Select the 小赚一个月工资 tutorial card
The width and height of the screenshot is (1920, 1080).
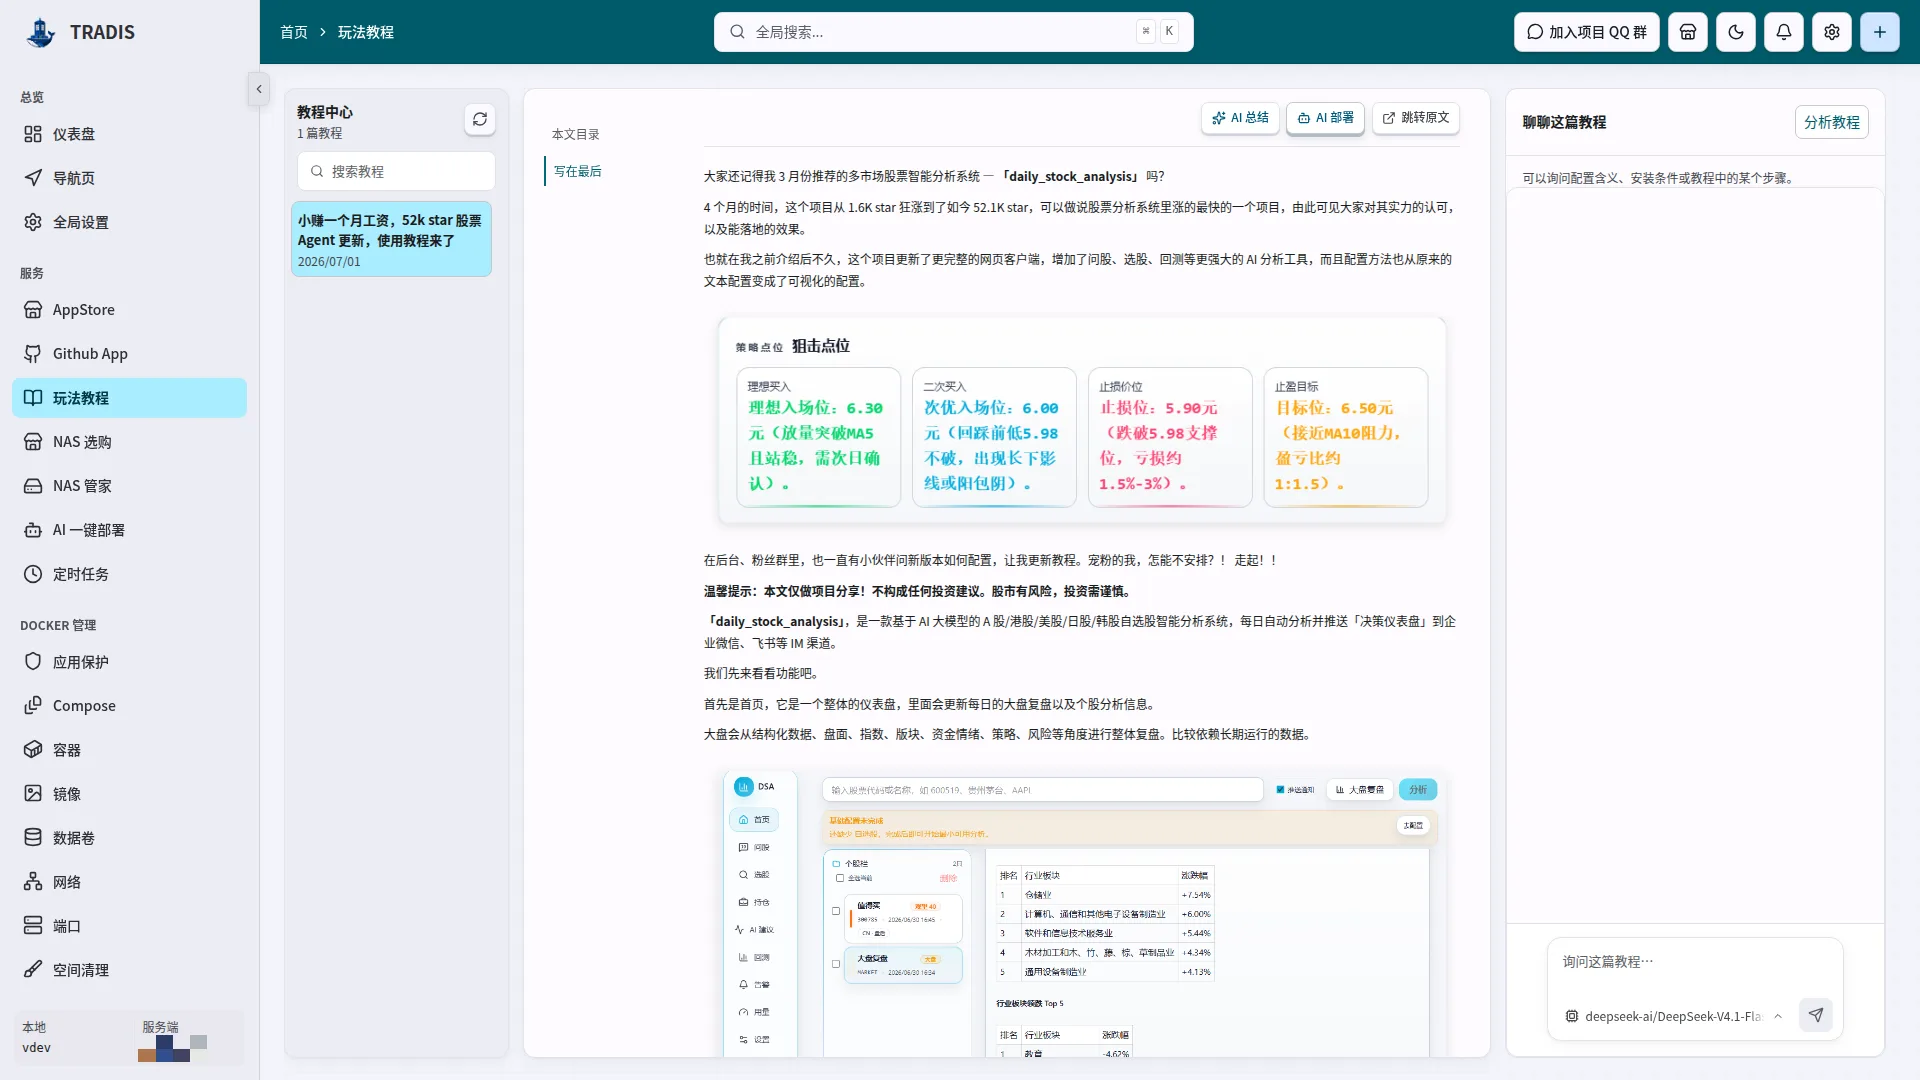pyautogui.click(x=391, y=239)
